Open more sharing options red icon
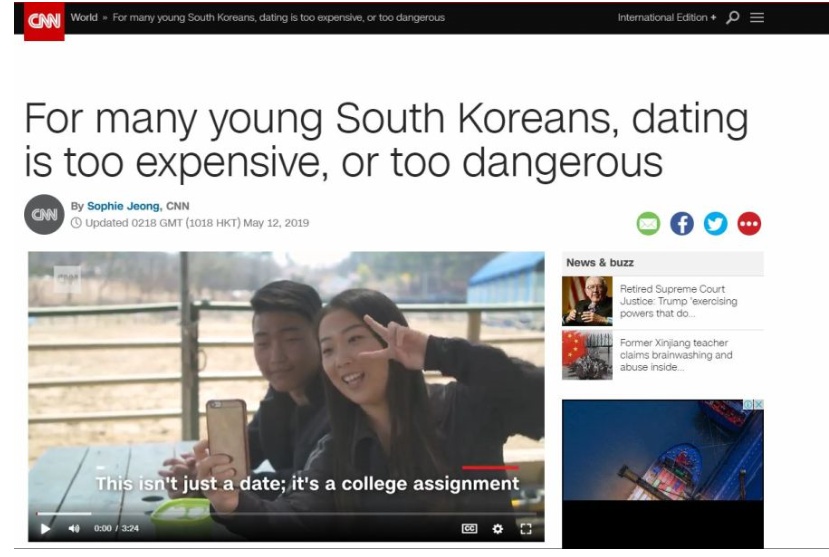Screen dimensions: 829x557 (x=749, y=224)
